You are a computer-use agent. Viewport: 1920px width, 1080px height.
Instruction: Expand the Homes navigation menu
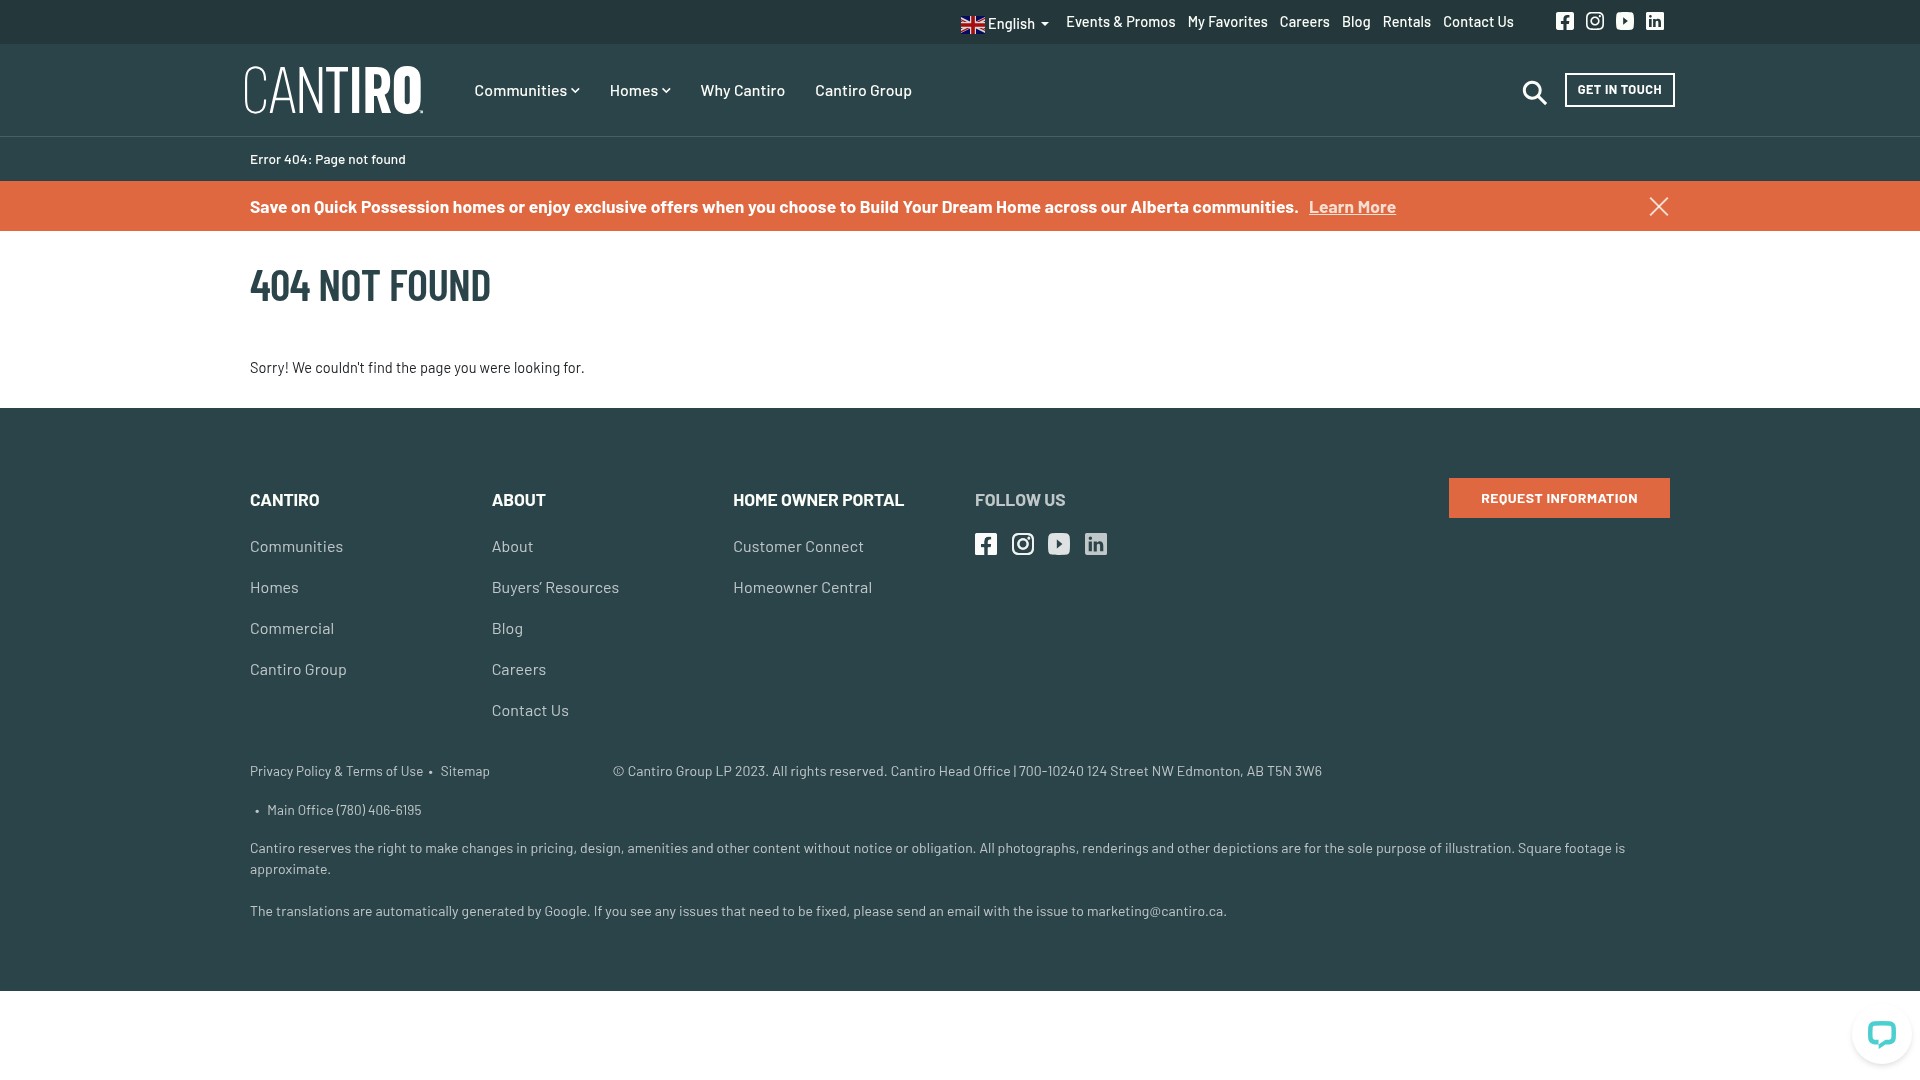pos(640,90)
